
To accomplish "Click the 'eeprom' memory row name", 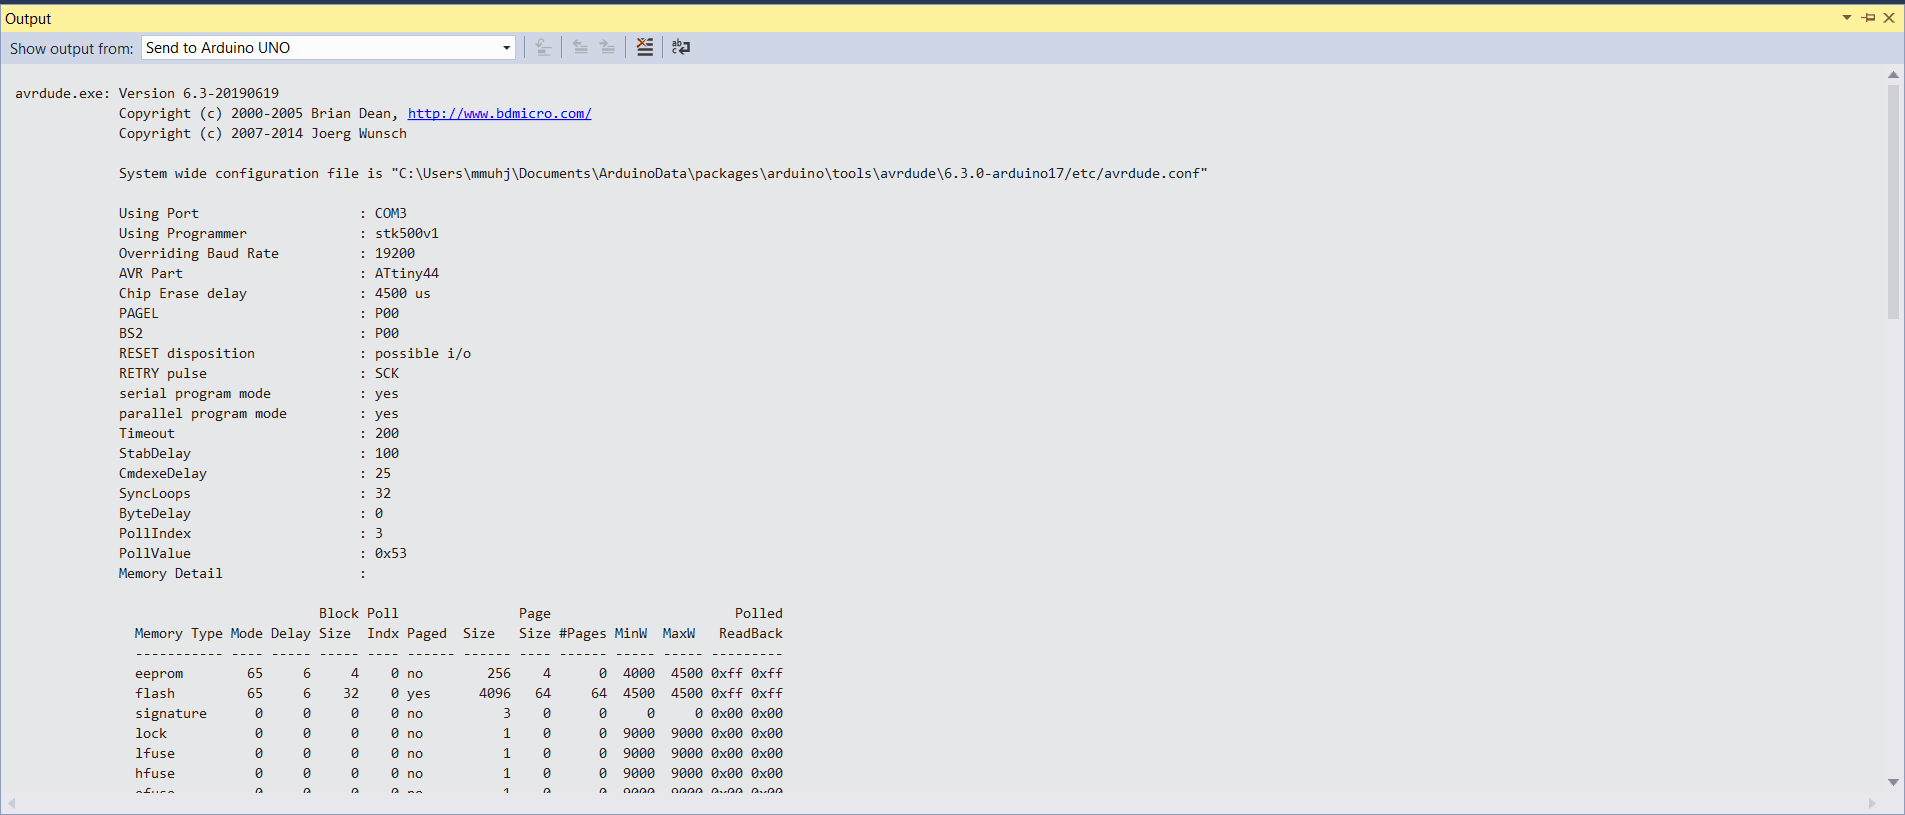I will [159, 673].
